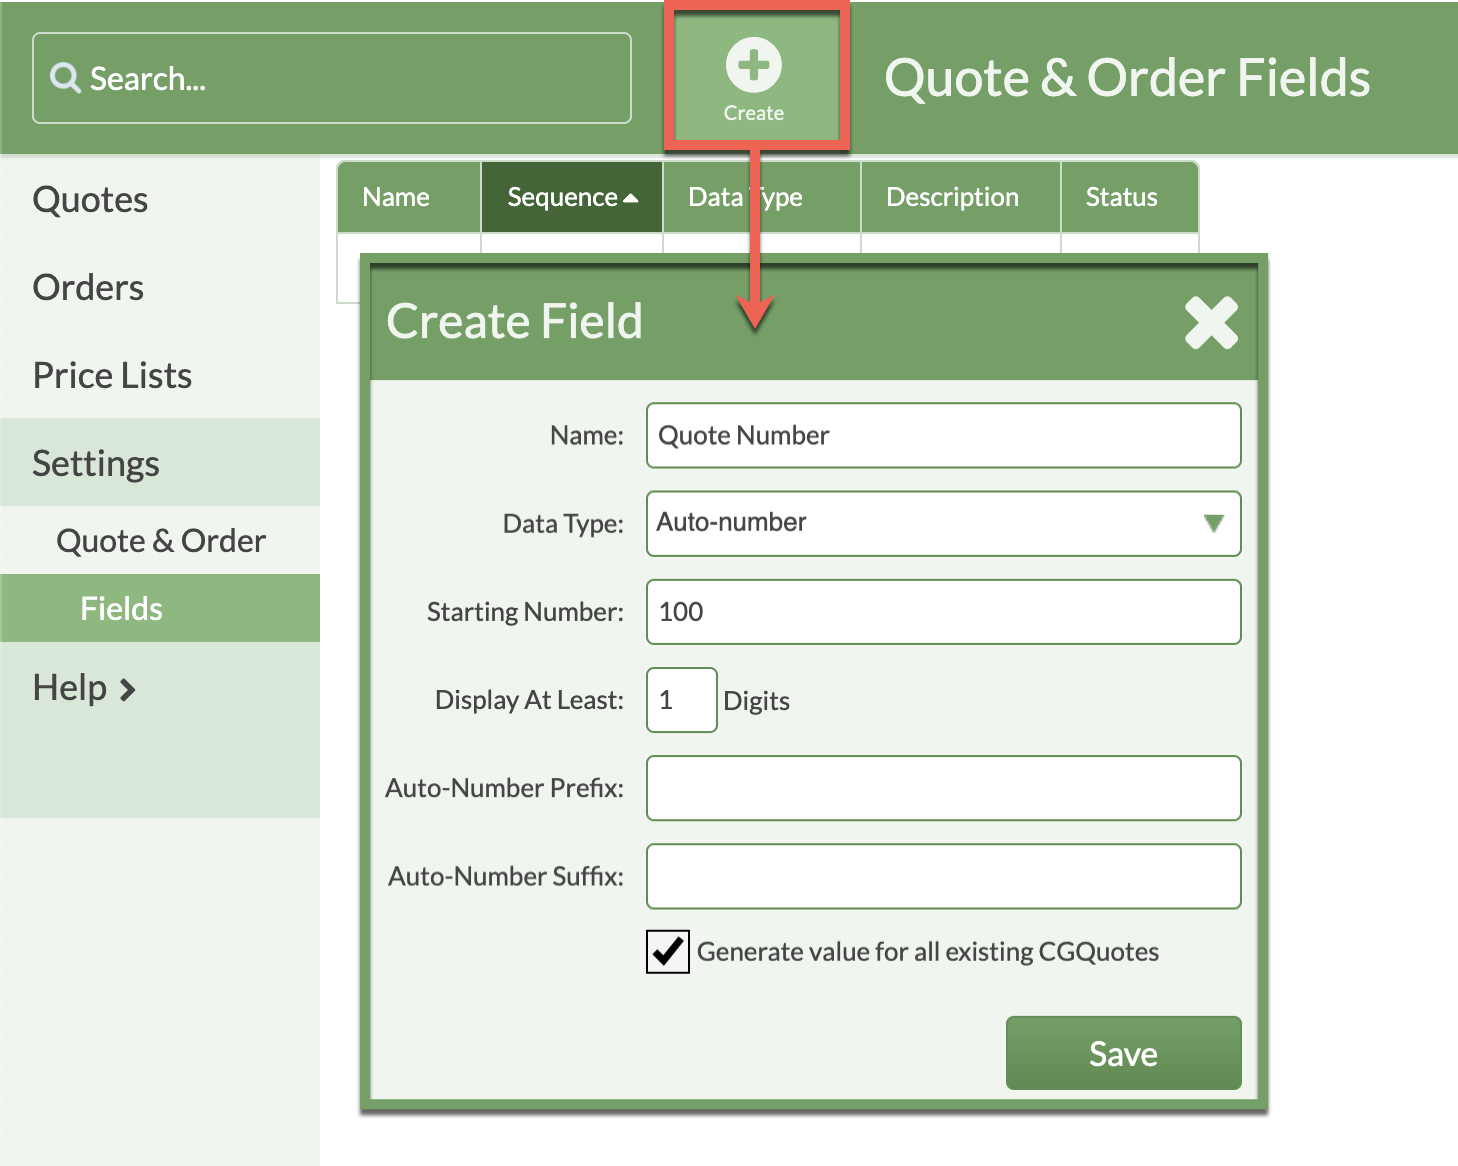The width and height of the screenshot is (1458, 1166).
Task: Expand the Help menu chevron
Action: pyautogui.click(x=128, y=690)
